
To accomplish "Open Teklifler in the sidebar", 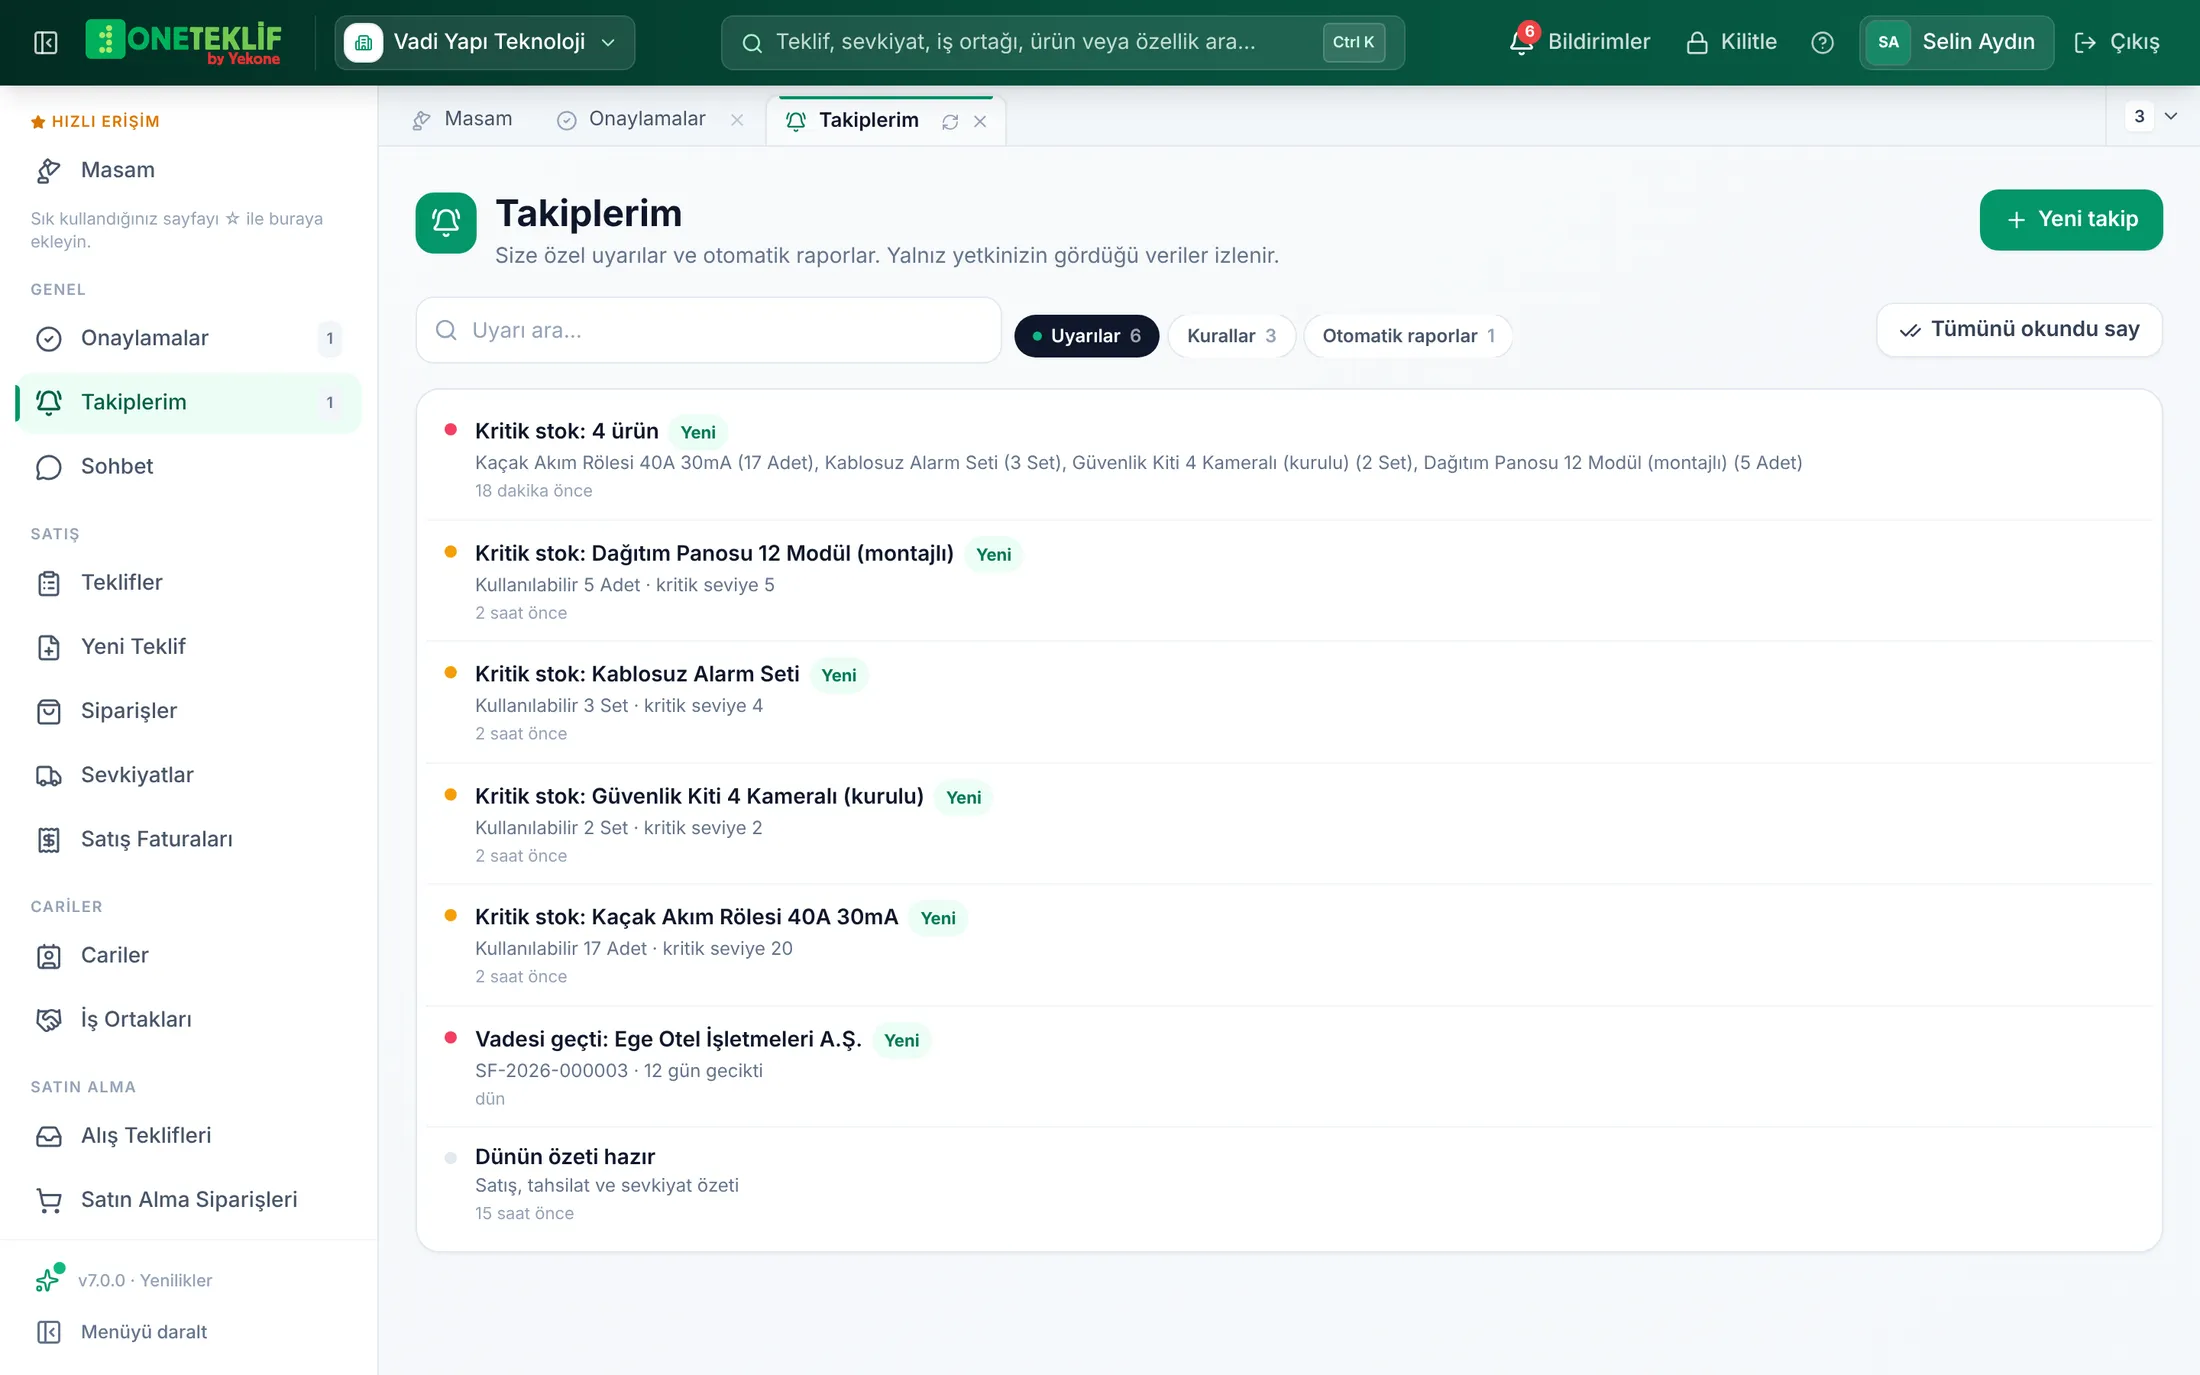I will tap(189, 582).
